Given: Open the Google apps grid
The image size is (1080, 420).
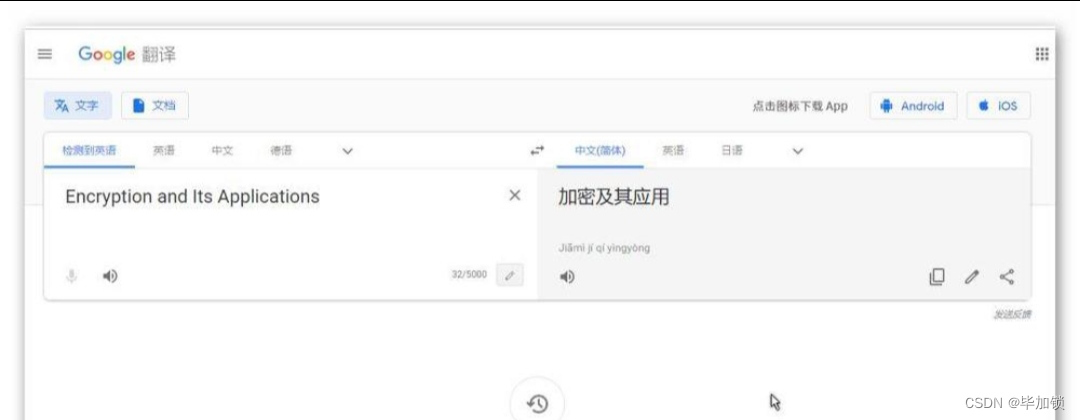Looking at the screenshot, I should coord(1041,54).
